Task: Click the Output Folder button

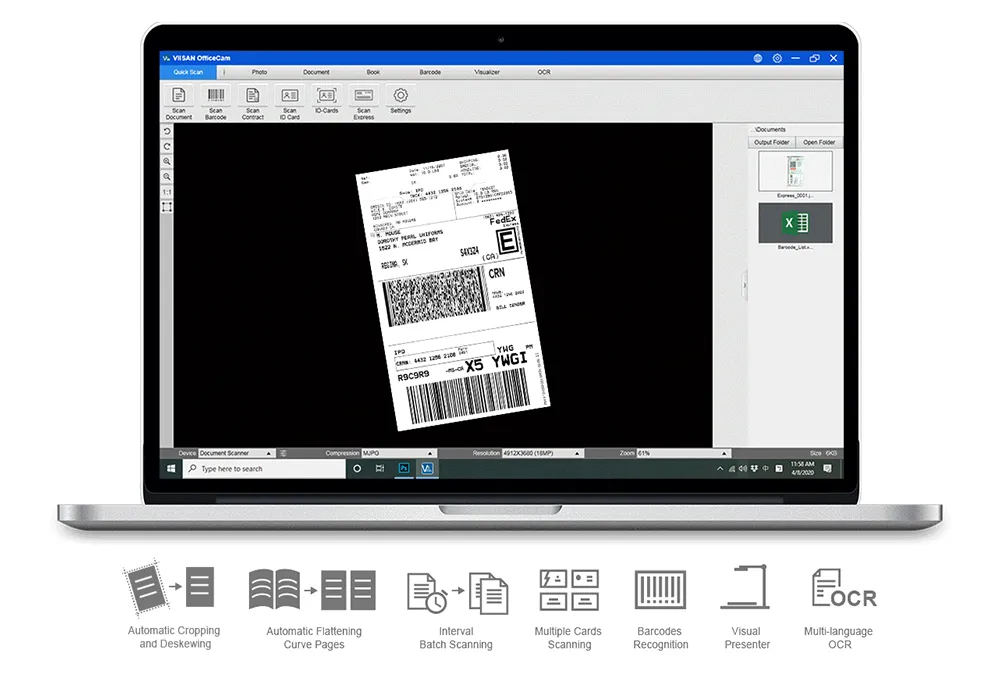Action: tap(771, 142)
